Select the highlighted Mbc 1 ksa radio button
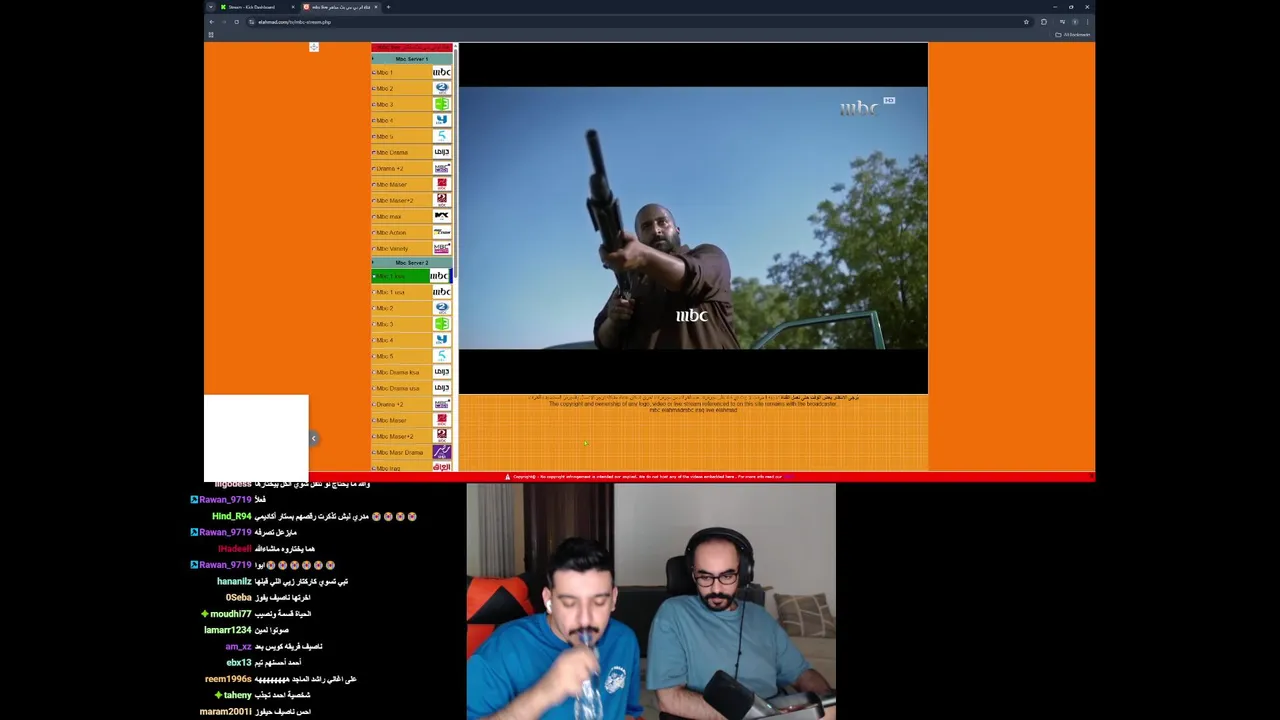Screen dimensions: 1280x720 [x=374, y=277]
